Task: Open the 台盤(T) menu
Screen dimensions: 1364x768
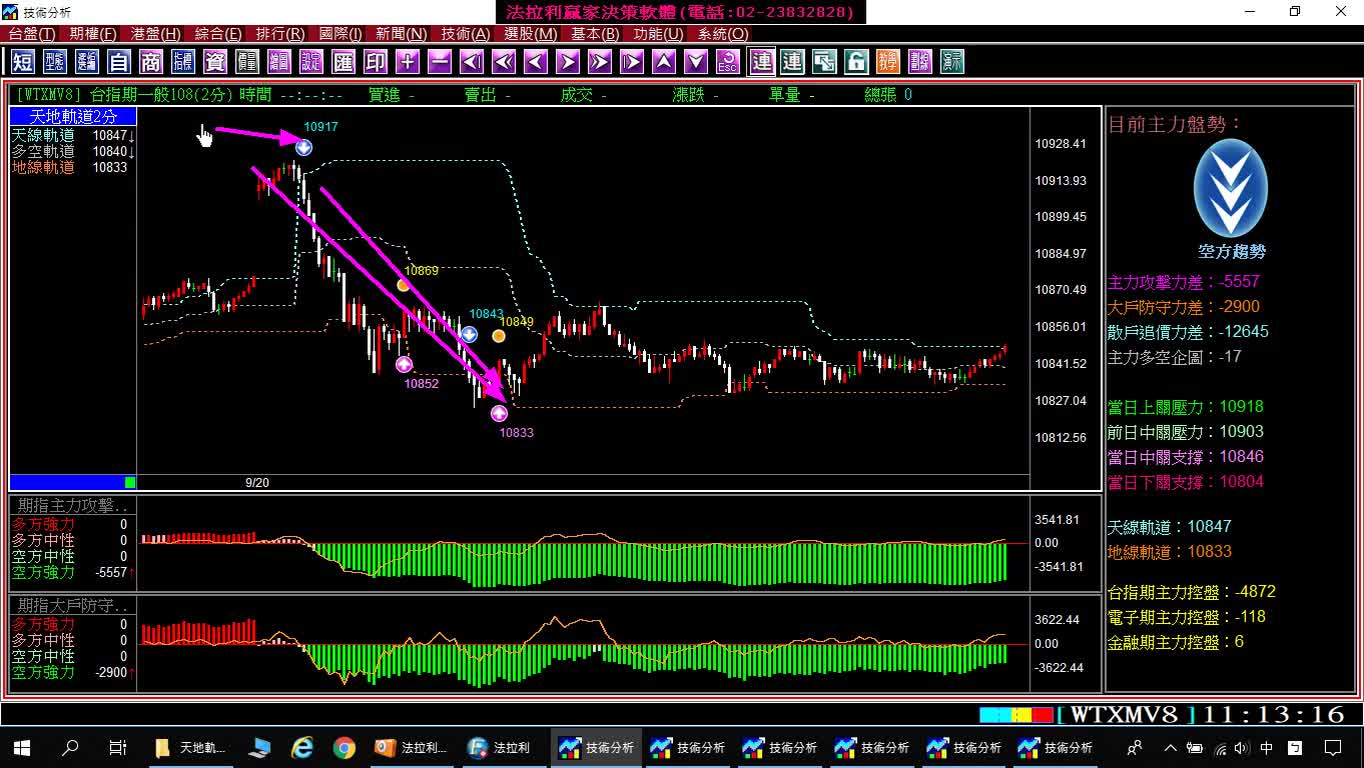Action: pyautogui.click(x=32, y=34)
